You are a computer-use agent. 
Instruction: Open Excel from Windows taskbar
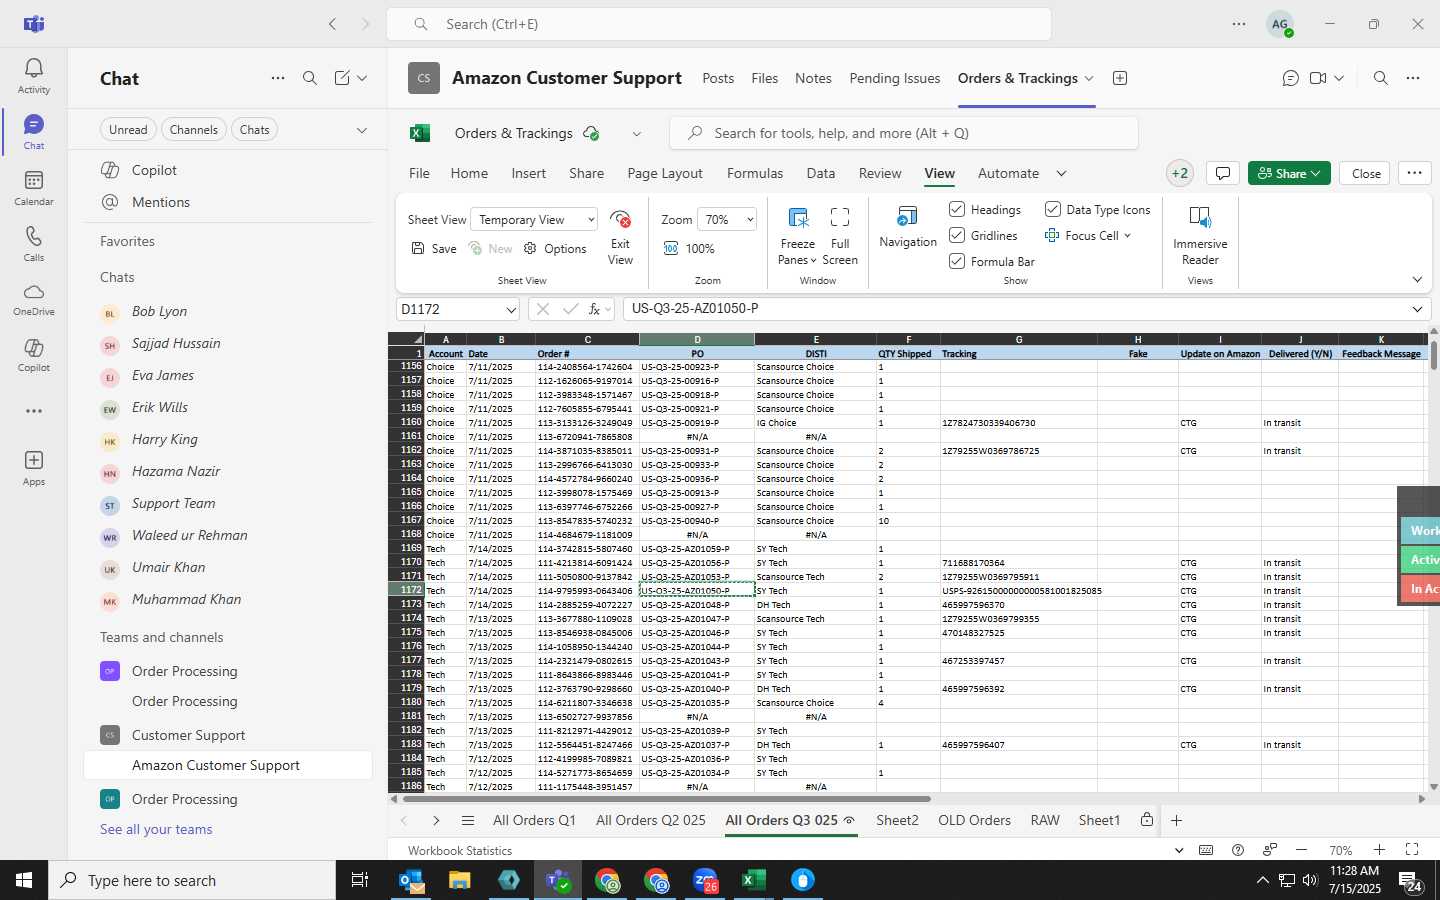[x=753, y=880]
